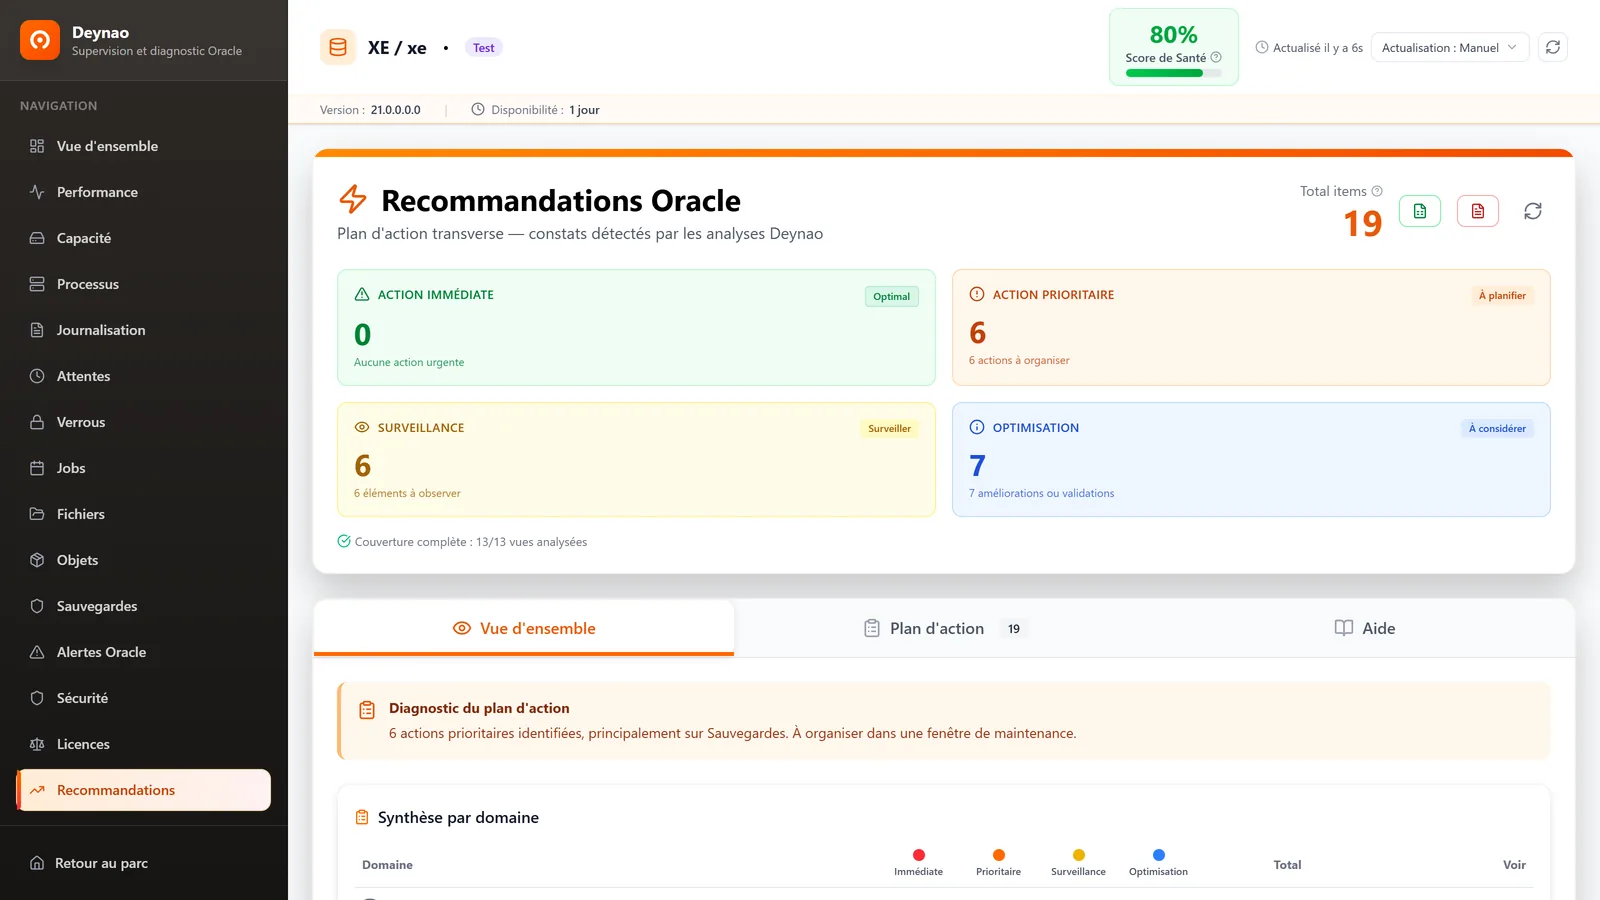
Task: Click the red Immédiate legend dot
Action: 919,855
